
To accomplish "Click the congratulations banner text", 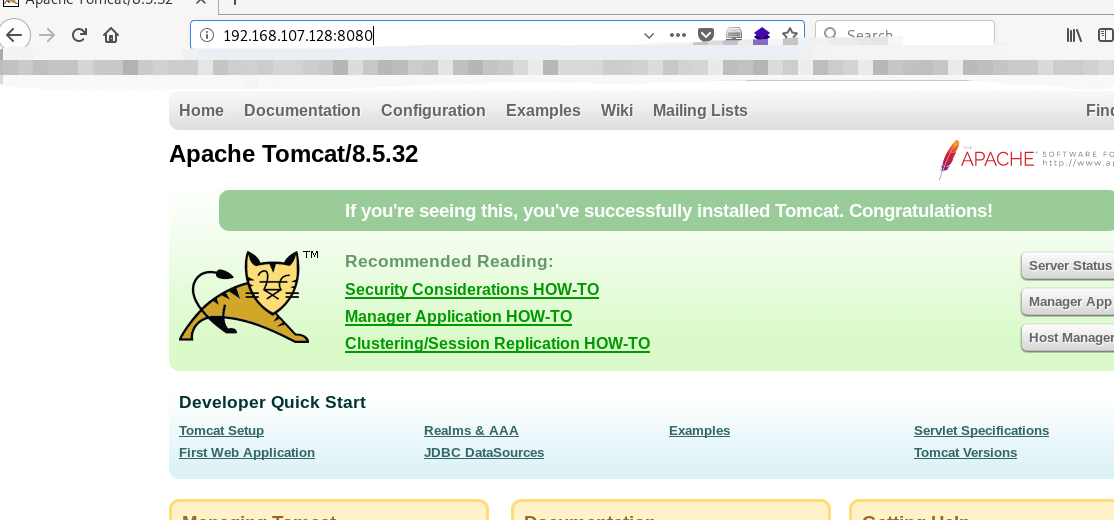I will click(x=669, y=211).
